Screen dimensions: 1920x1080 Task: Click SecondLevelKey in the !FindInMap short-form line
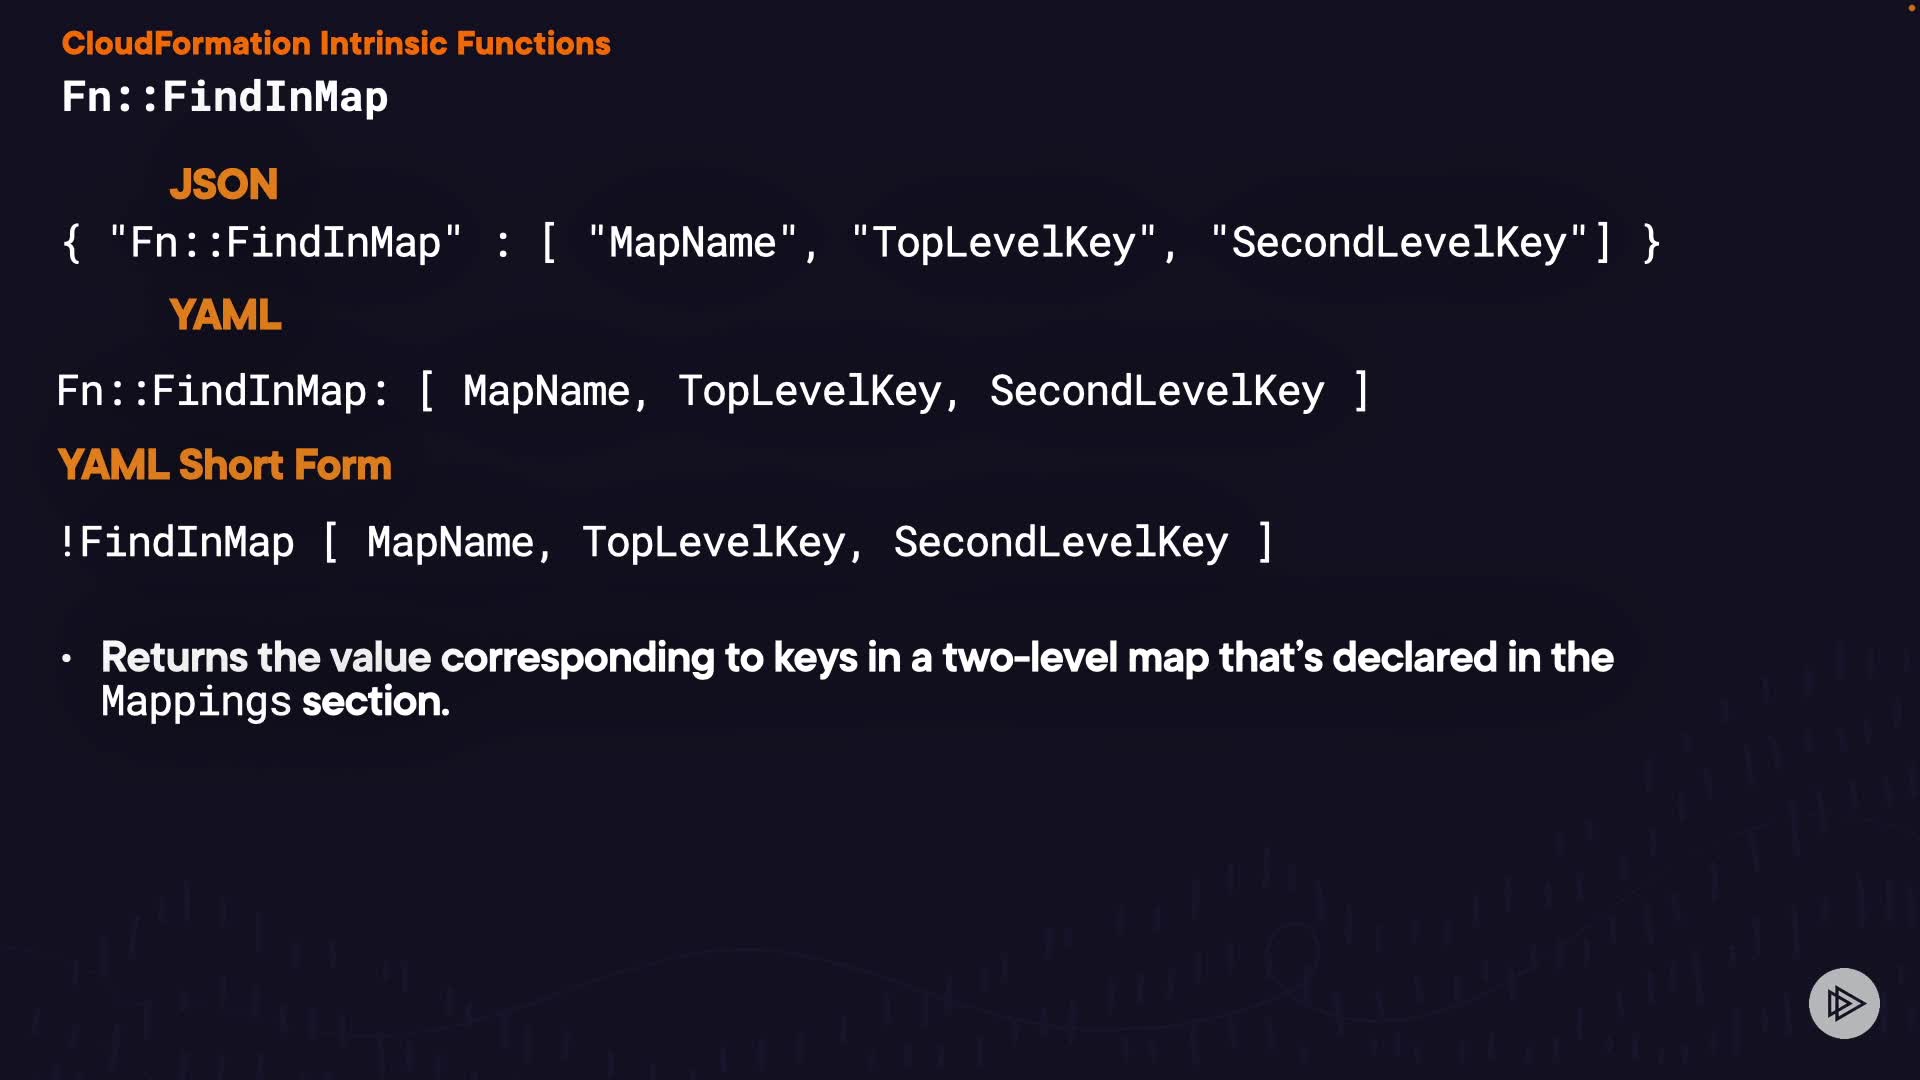[1061, 542]
